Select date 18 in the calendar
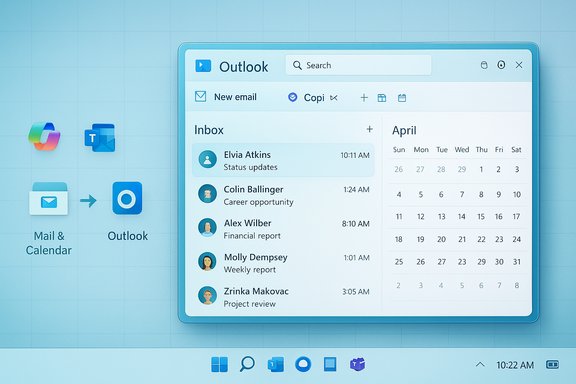This screenshot has height=384, width=576. coord(399,240)
